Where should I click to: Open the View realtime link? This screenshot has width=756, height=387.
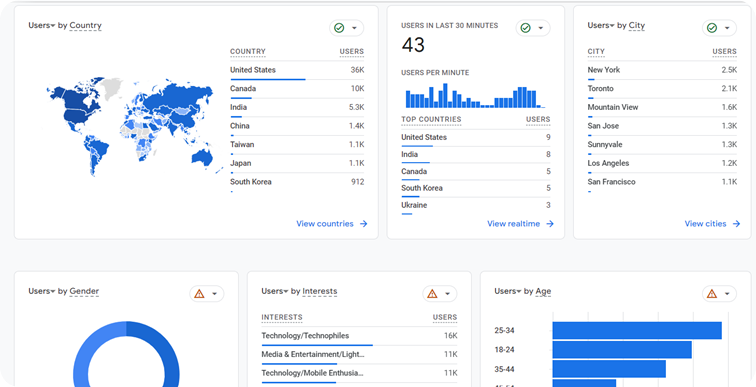pos(513,224)
